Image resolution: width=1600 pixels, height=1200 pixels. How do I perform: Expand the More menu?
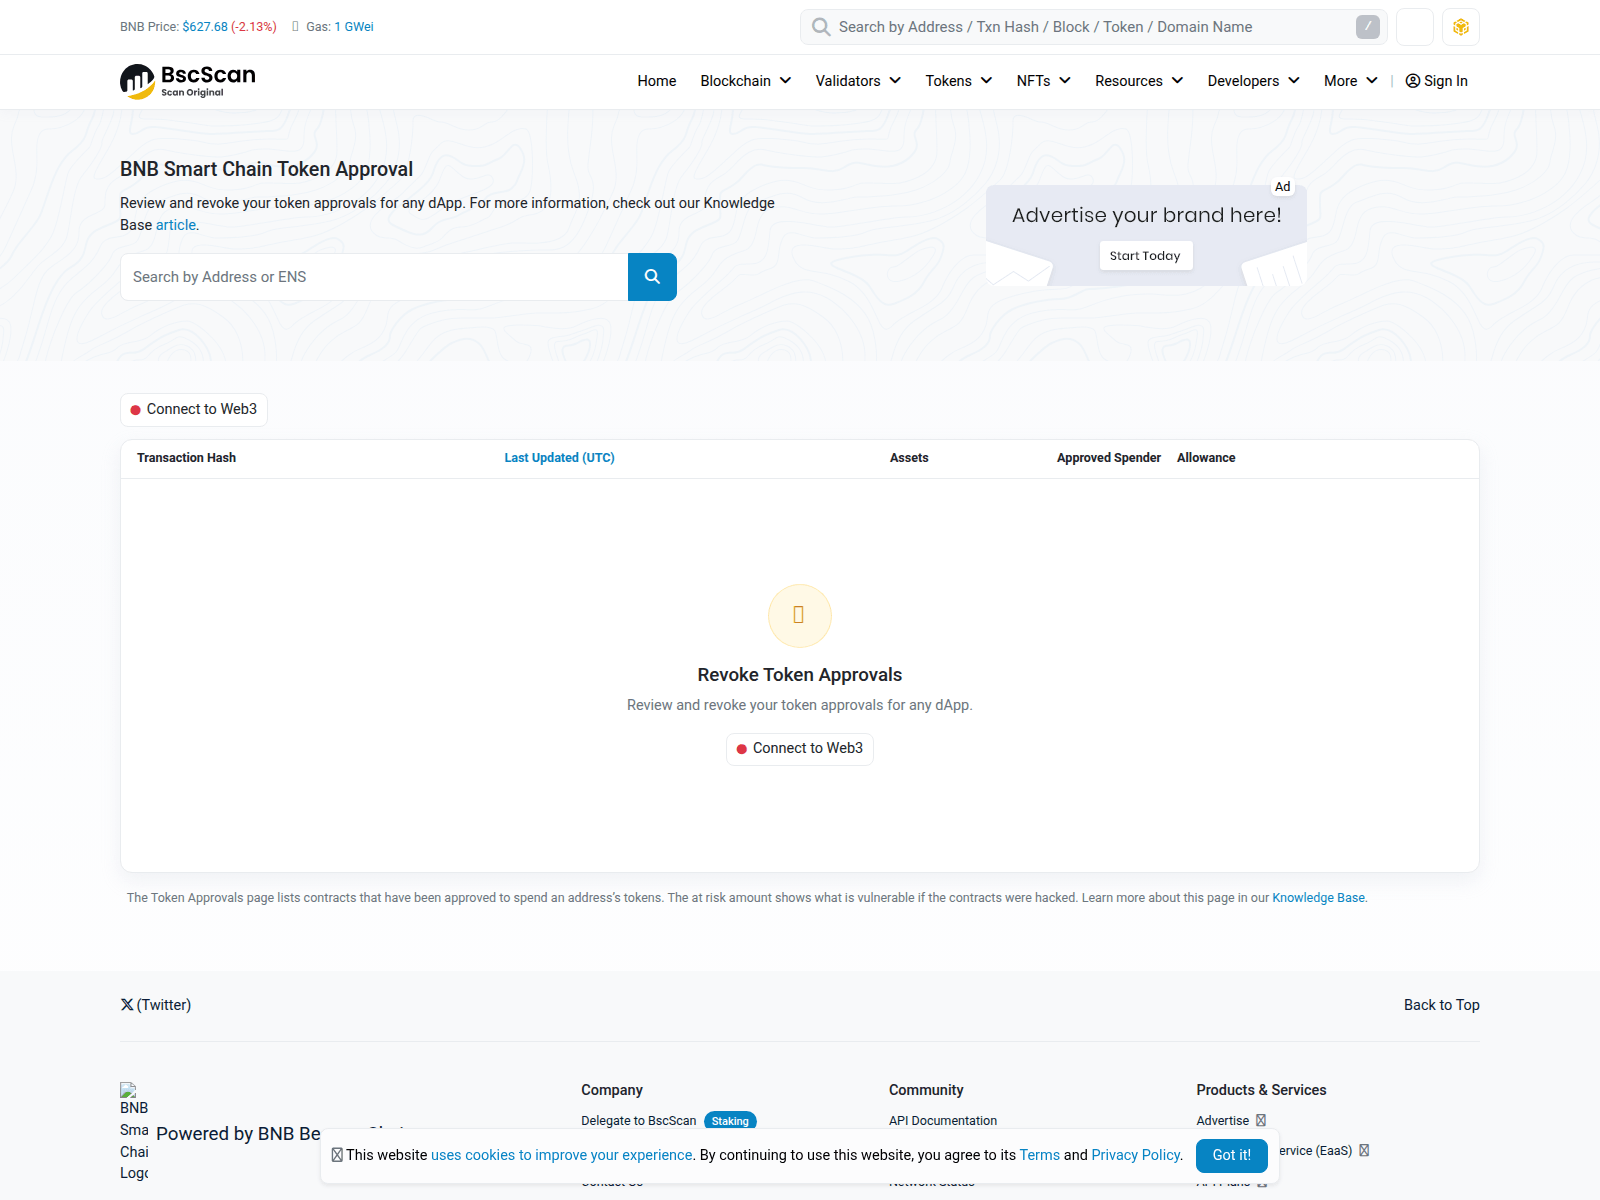point(1351,81)
